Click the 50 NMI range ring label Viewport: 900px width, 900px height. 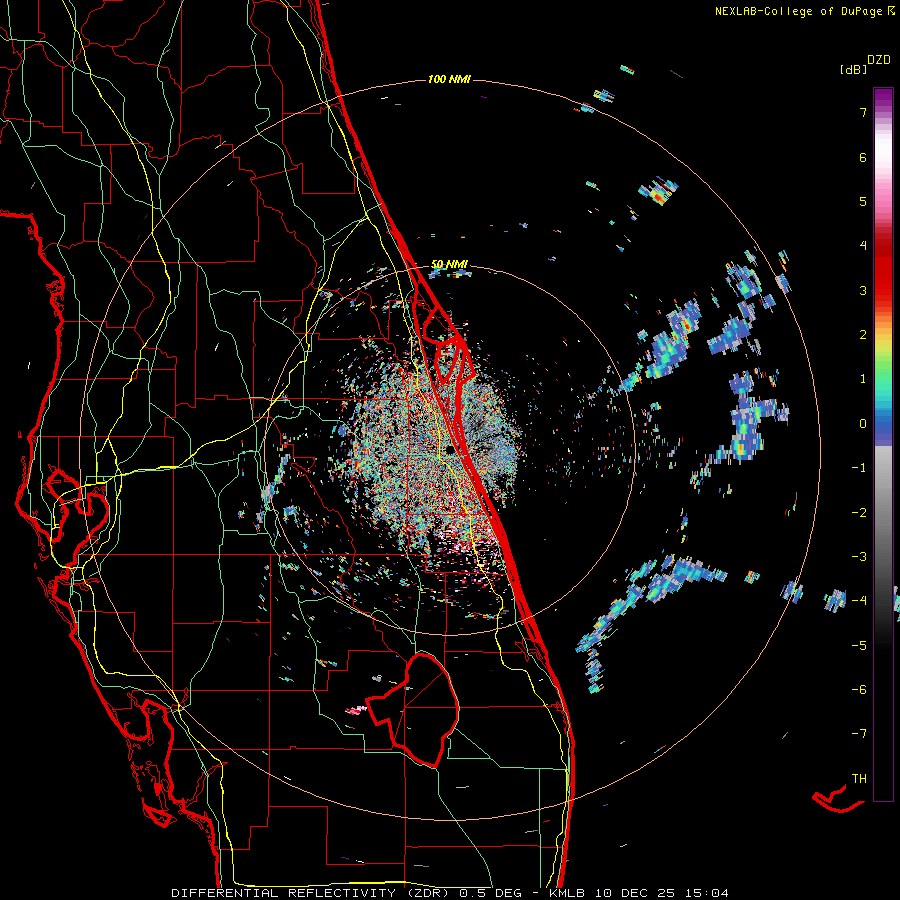click(x=449, y=265)
